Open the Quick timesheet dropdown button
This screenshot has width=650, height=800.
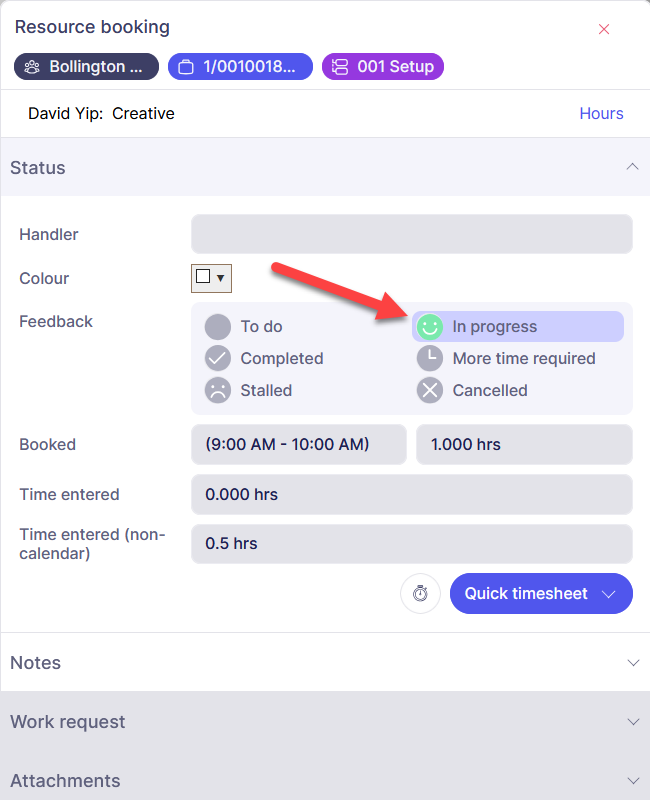coord(541,594)
